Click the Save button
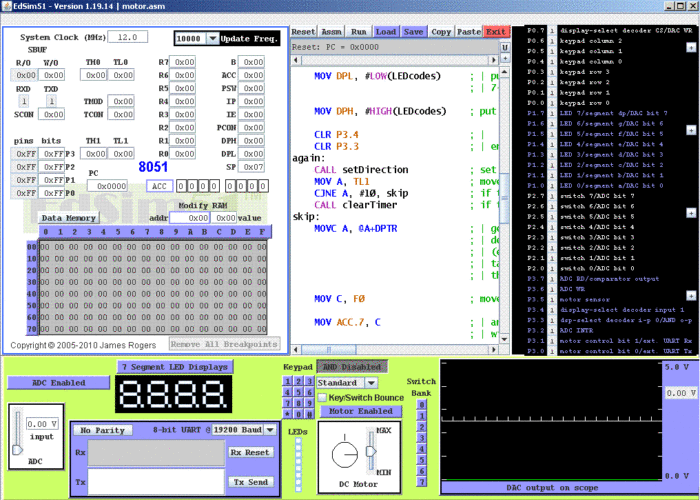This screenshot has width=700, height=500. coord(413,32)
